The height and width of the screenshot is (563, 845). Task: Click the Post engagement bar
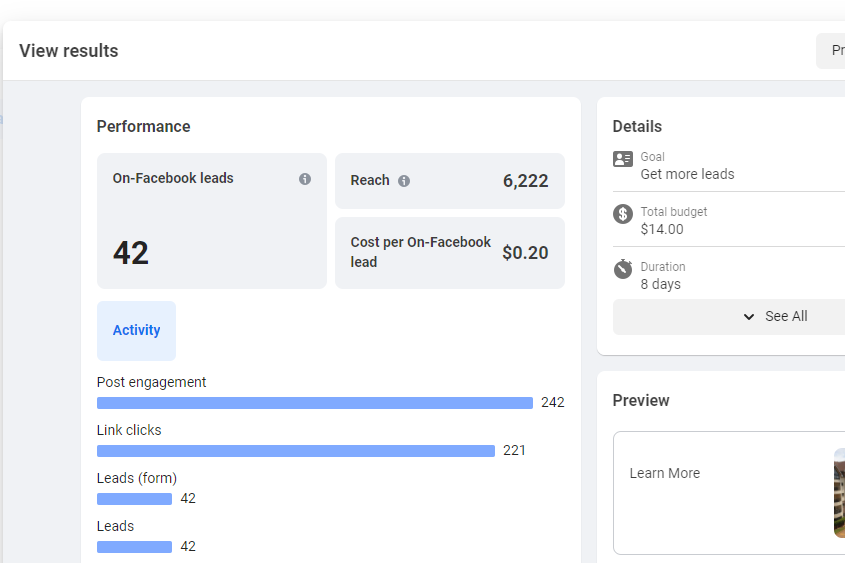click(x=315, y=402)
